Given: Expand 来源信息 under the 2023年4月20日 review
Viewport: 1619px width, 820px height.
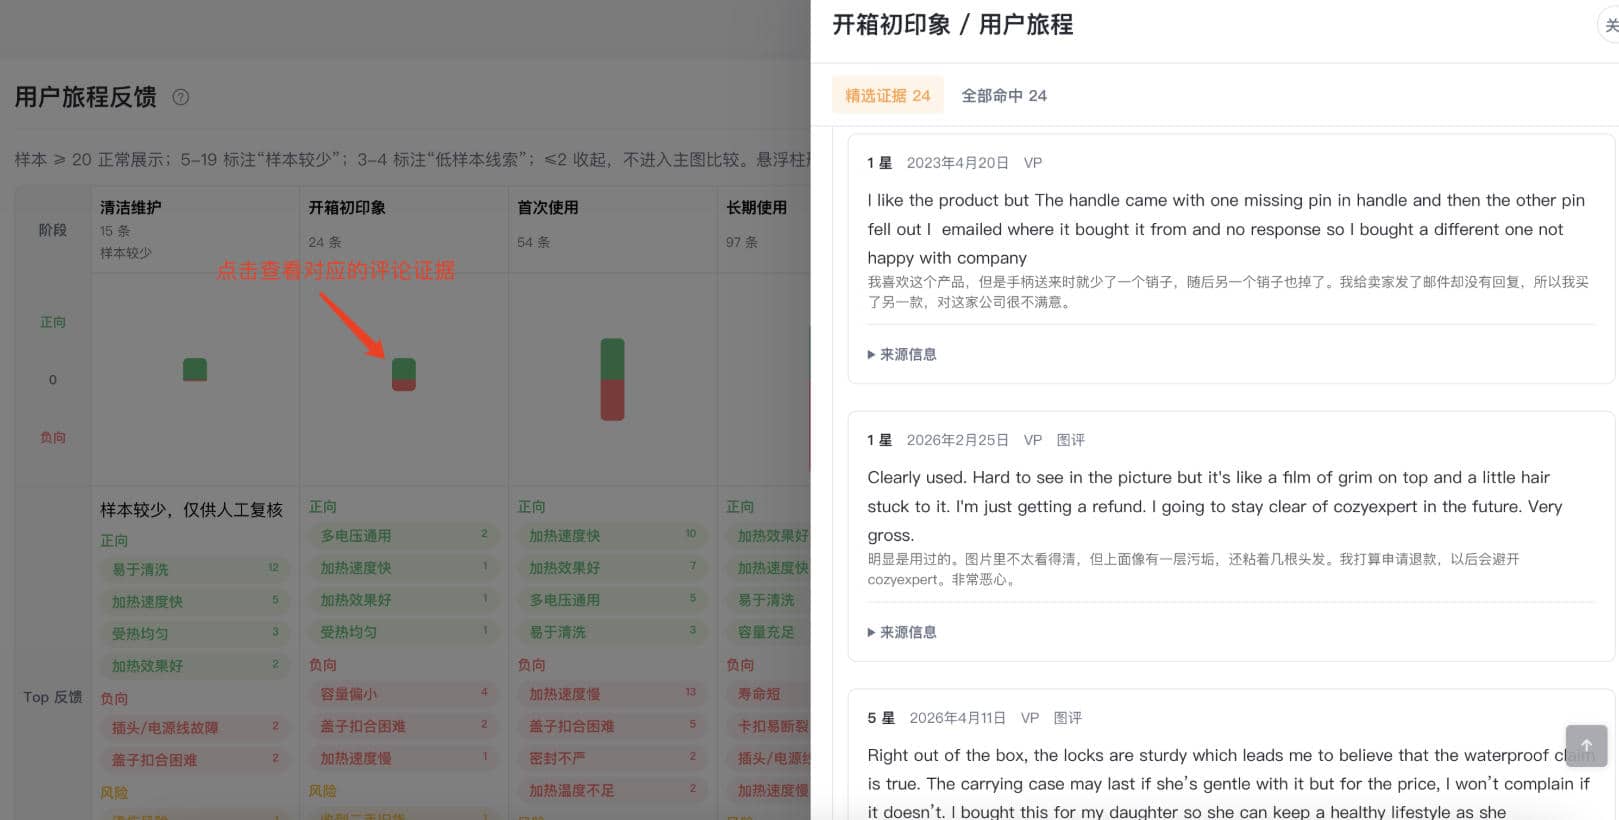Looking at the screenshot, I should tap(902, 354).
